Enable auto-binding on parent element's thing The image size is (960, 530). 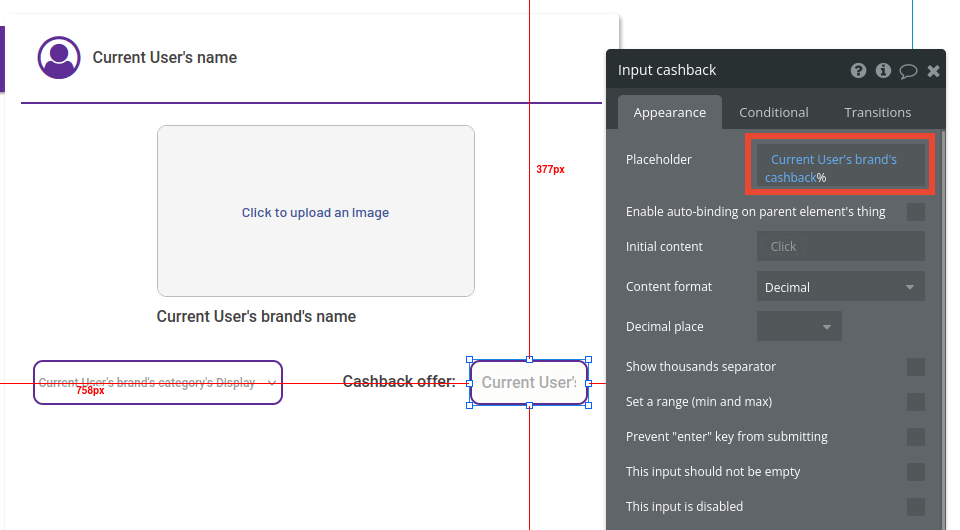pos(916,212)
